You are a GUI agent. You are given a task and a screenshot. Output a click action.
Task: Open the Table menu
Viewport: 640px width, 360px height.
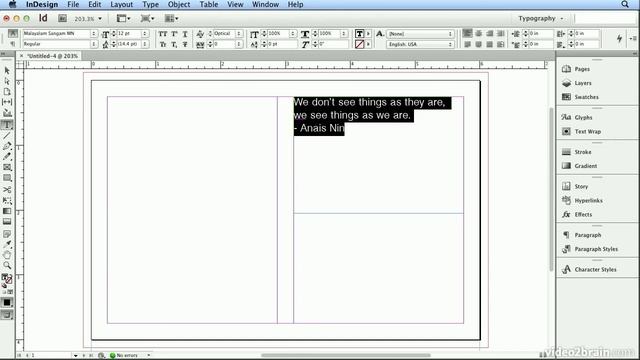click(x=209, y=4)
